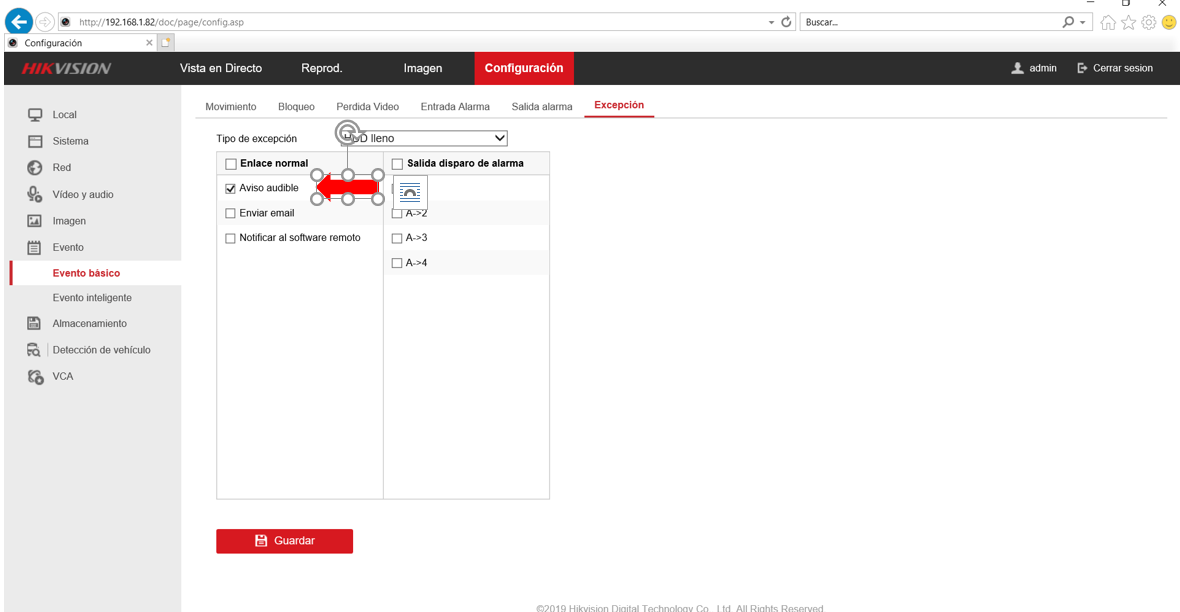The height and width of the screenshot is (612, 1180).
Task: Open the VCA sidebar icon
Action: (x=35, y=376)
